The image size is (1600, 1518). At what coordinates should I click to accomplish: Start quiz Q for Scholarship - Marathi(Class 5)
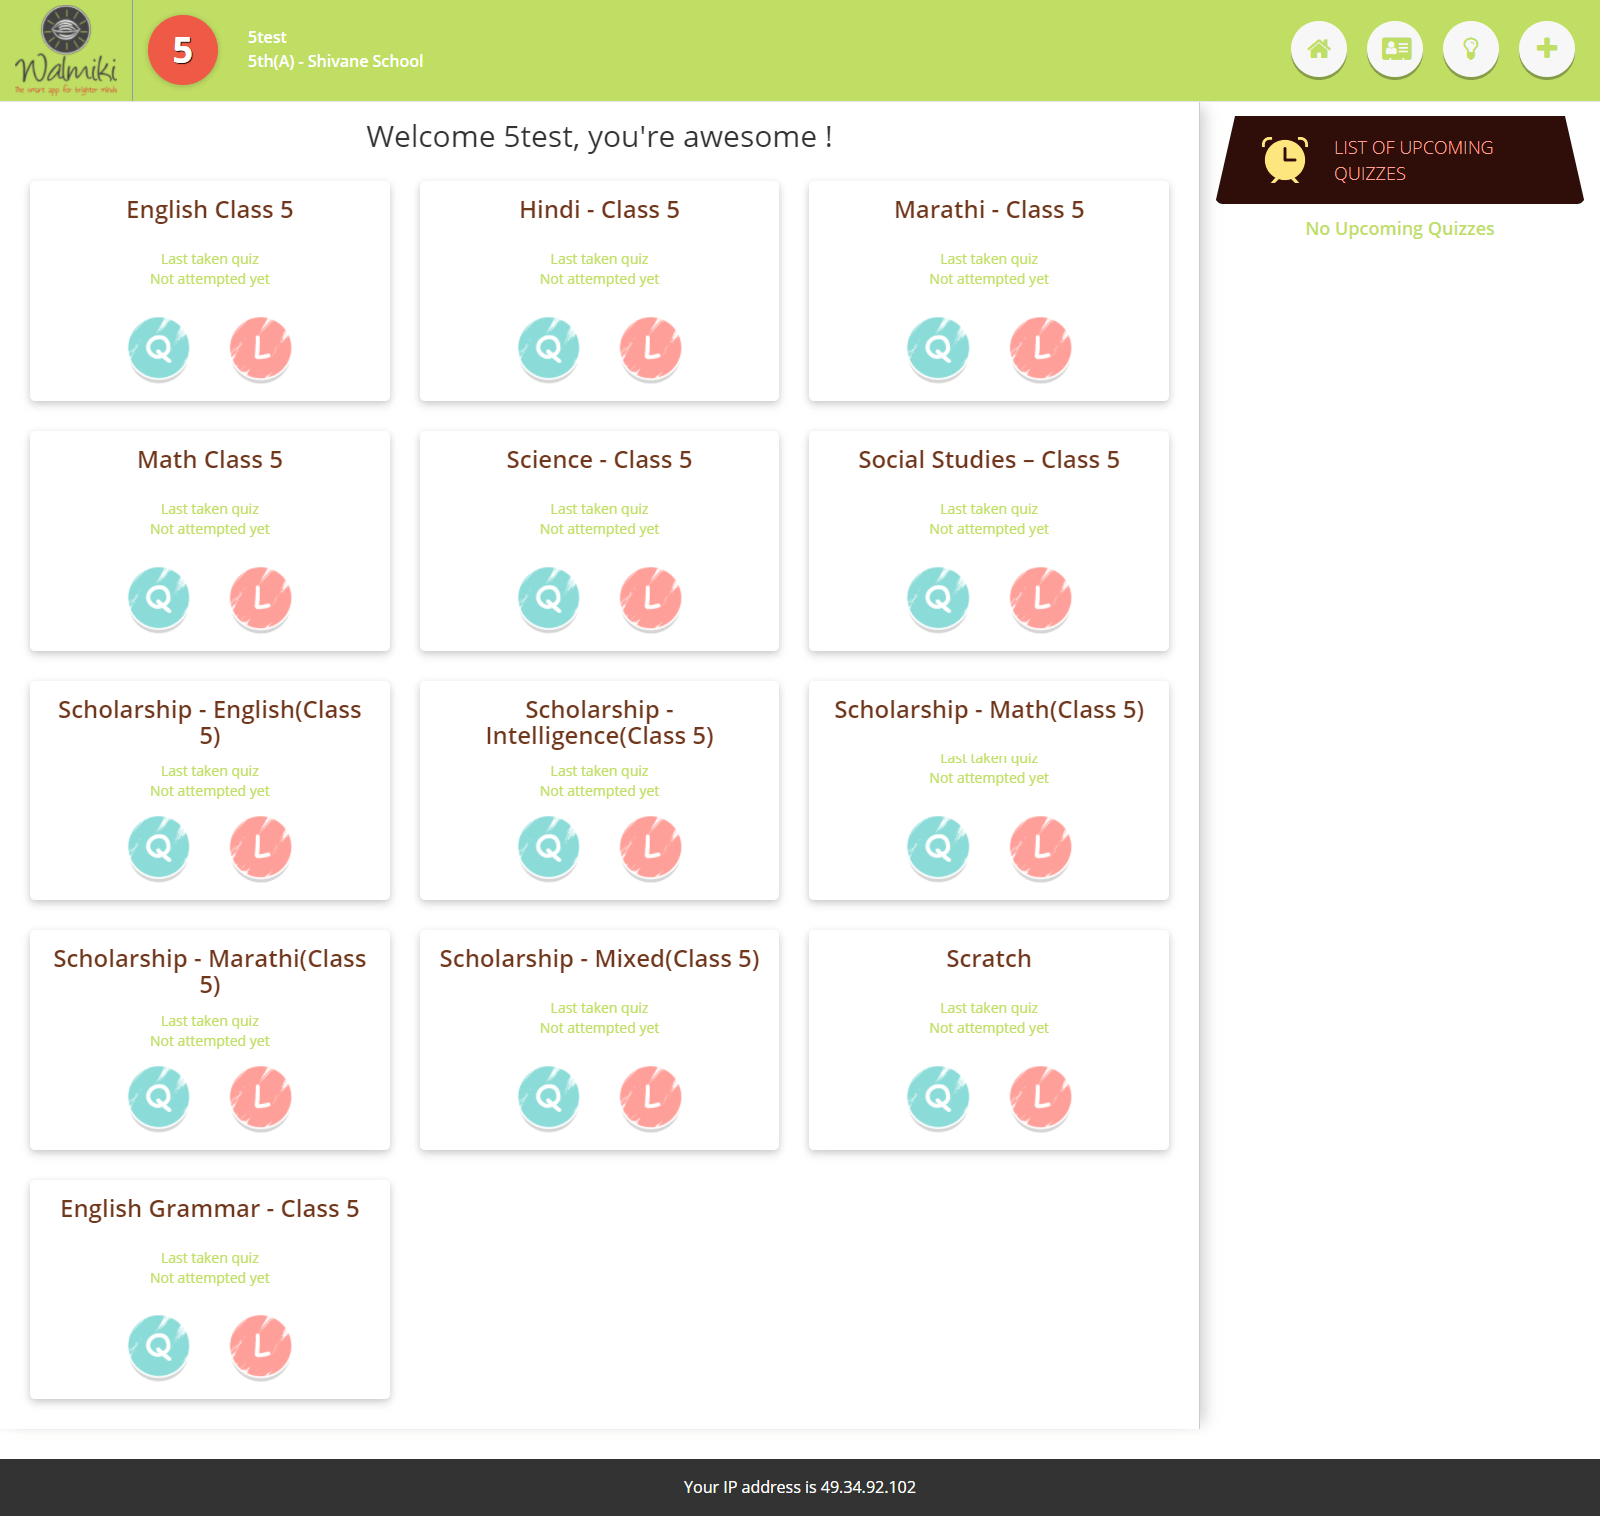pos(159,1097)
